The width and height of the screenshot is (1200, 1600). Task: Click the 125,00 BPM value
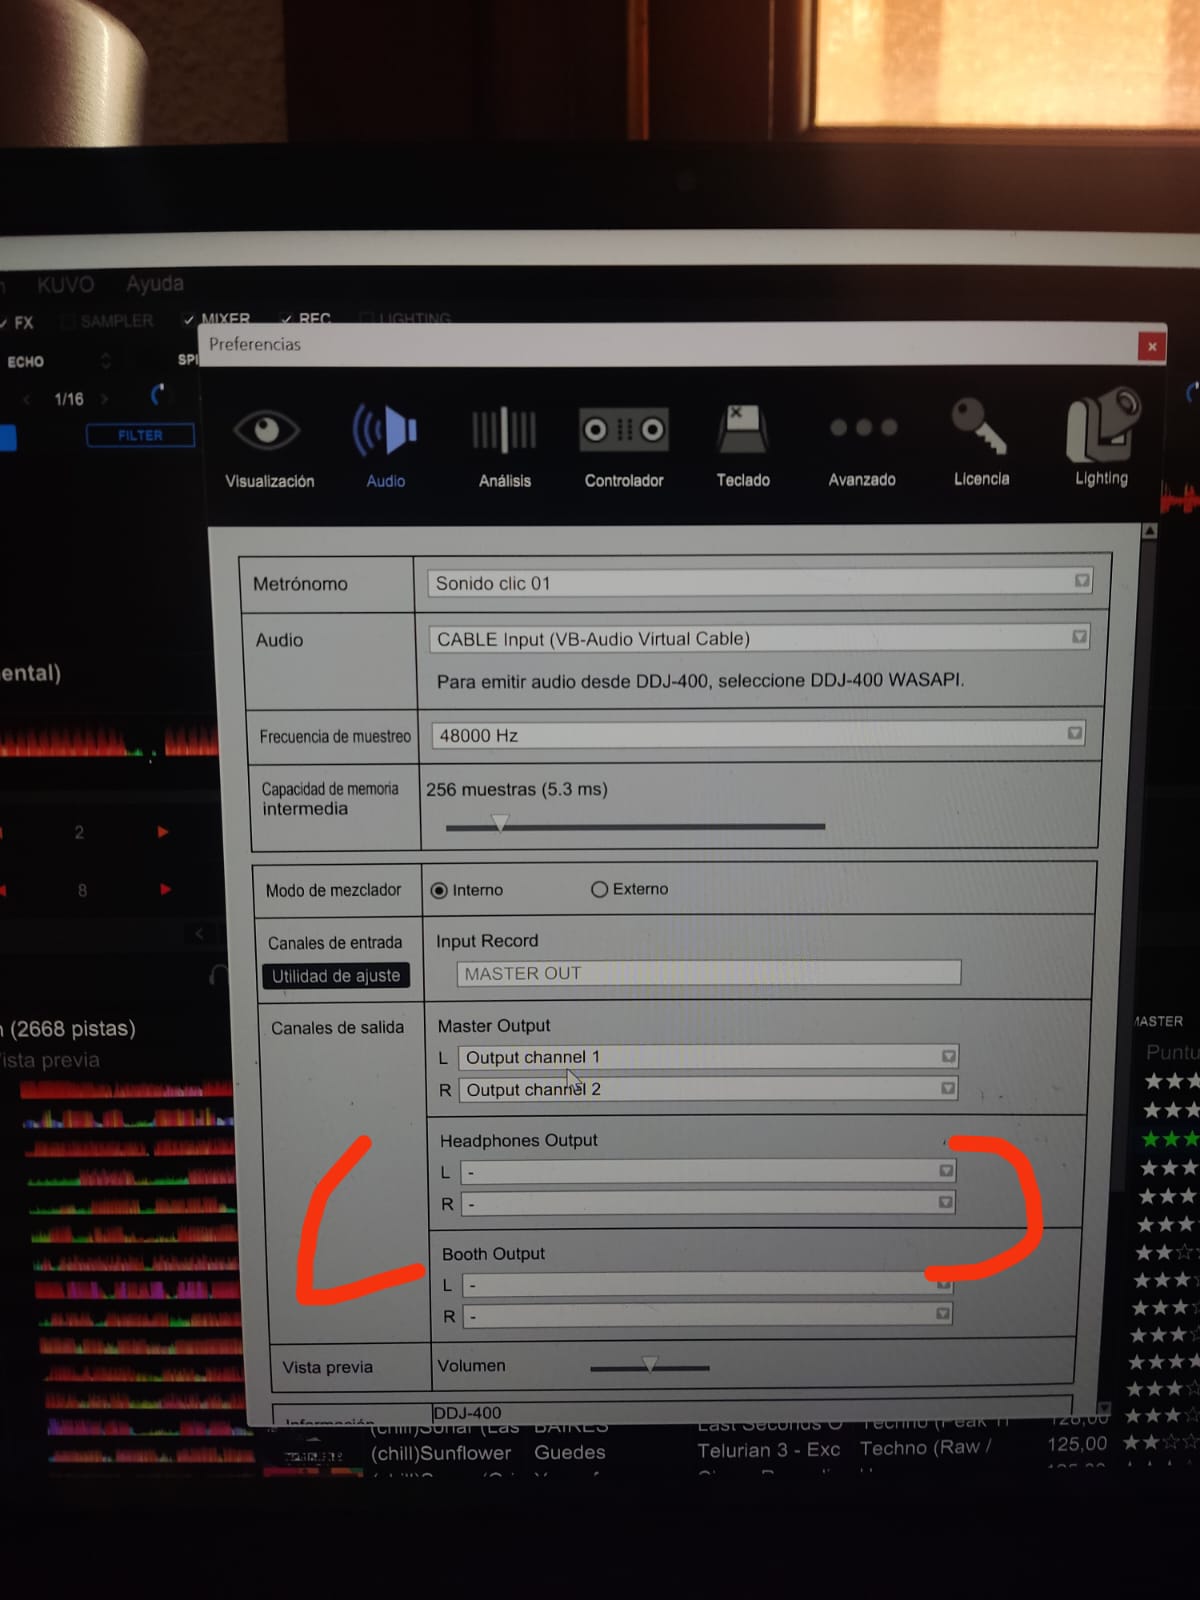coord(1077,1444)
